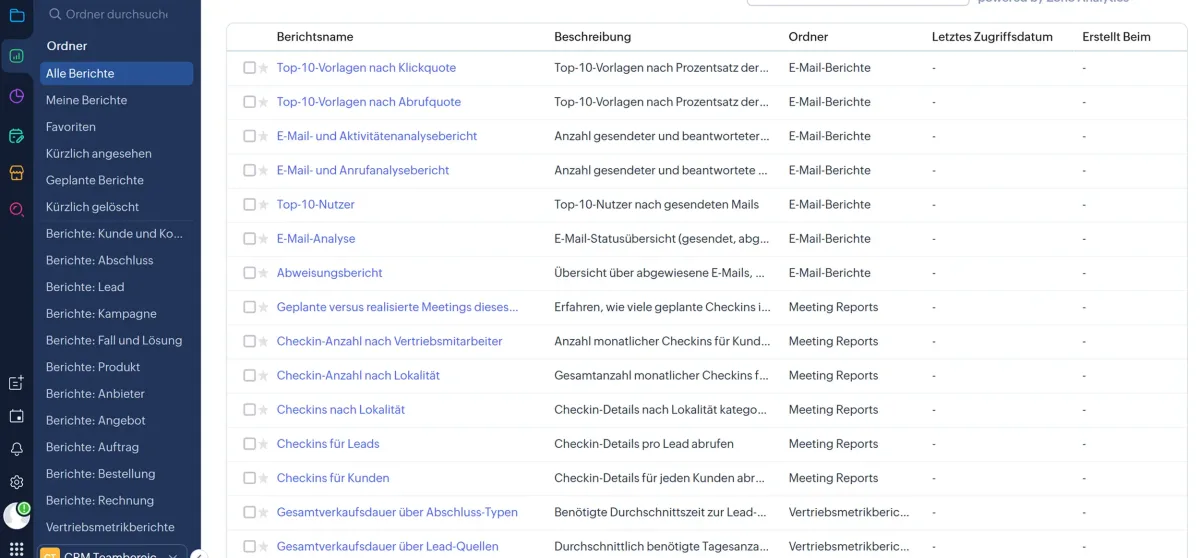Mark E-Mail- und Aktivitätenanalysebericht as favorite
This screenshot has height=558, width=1200.
[264, 136]
